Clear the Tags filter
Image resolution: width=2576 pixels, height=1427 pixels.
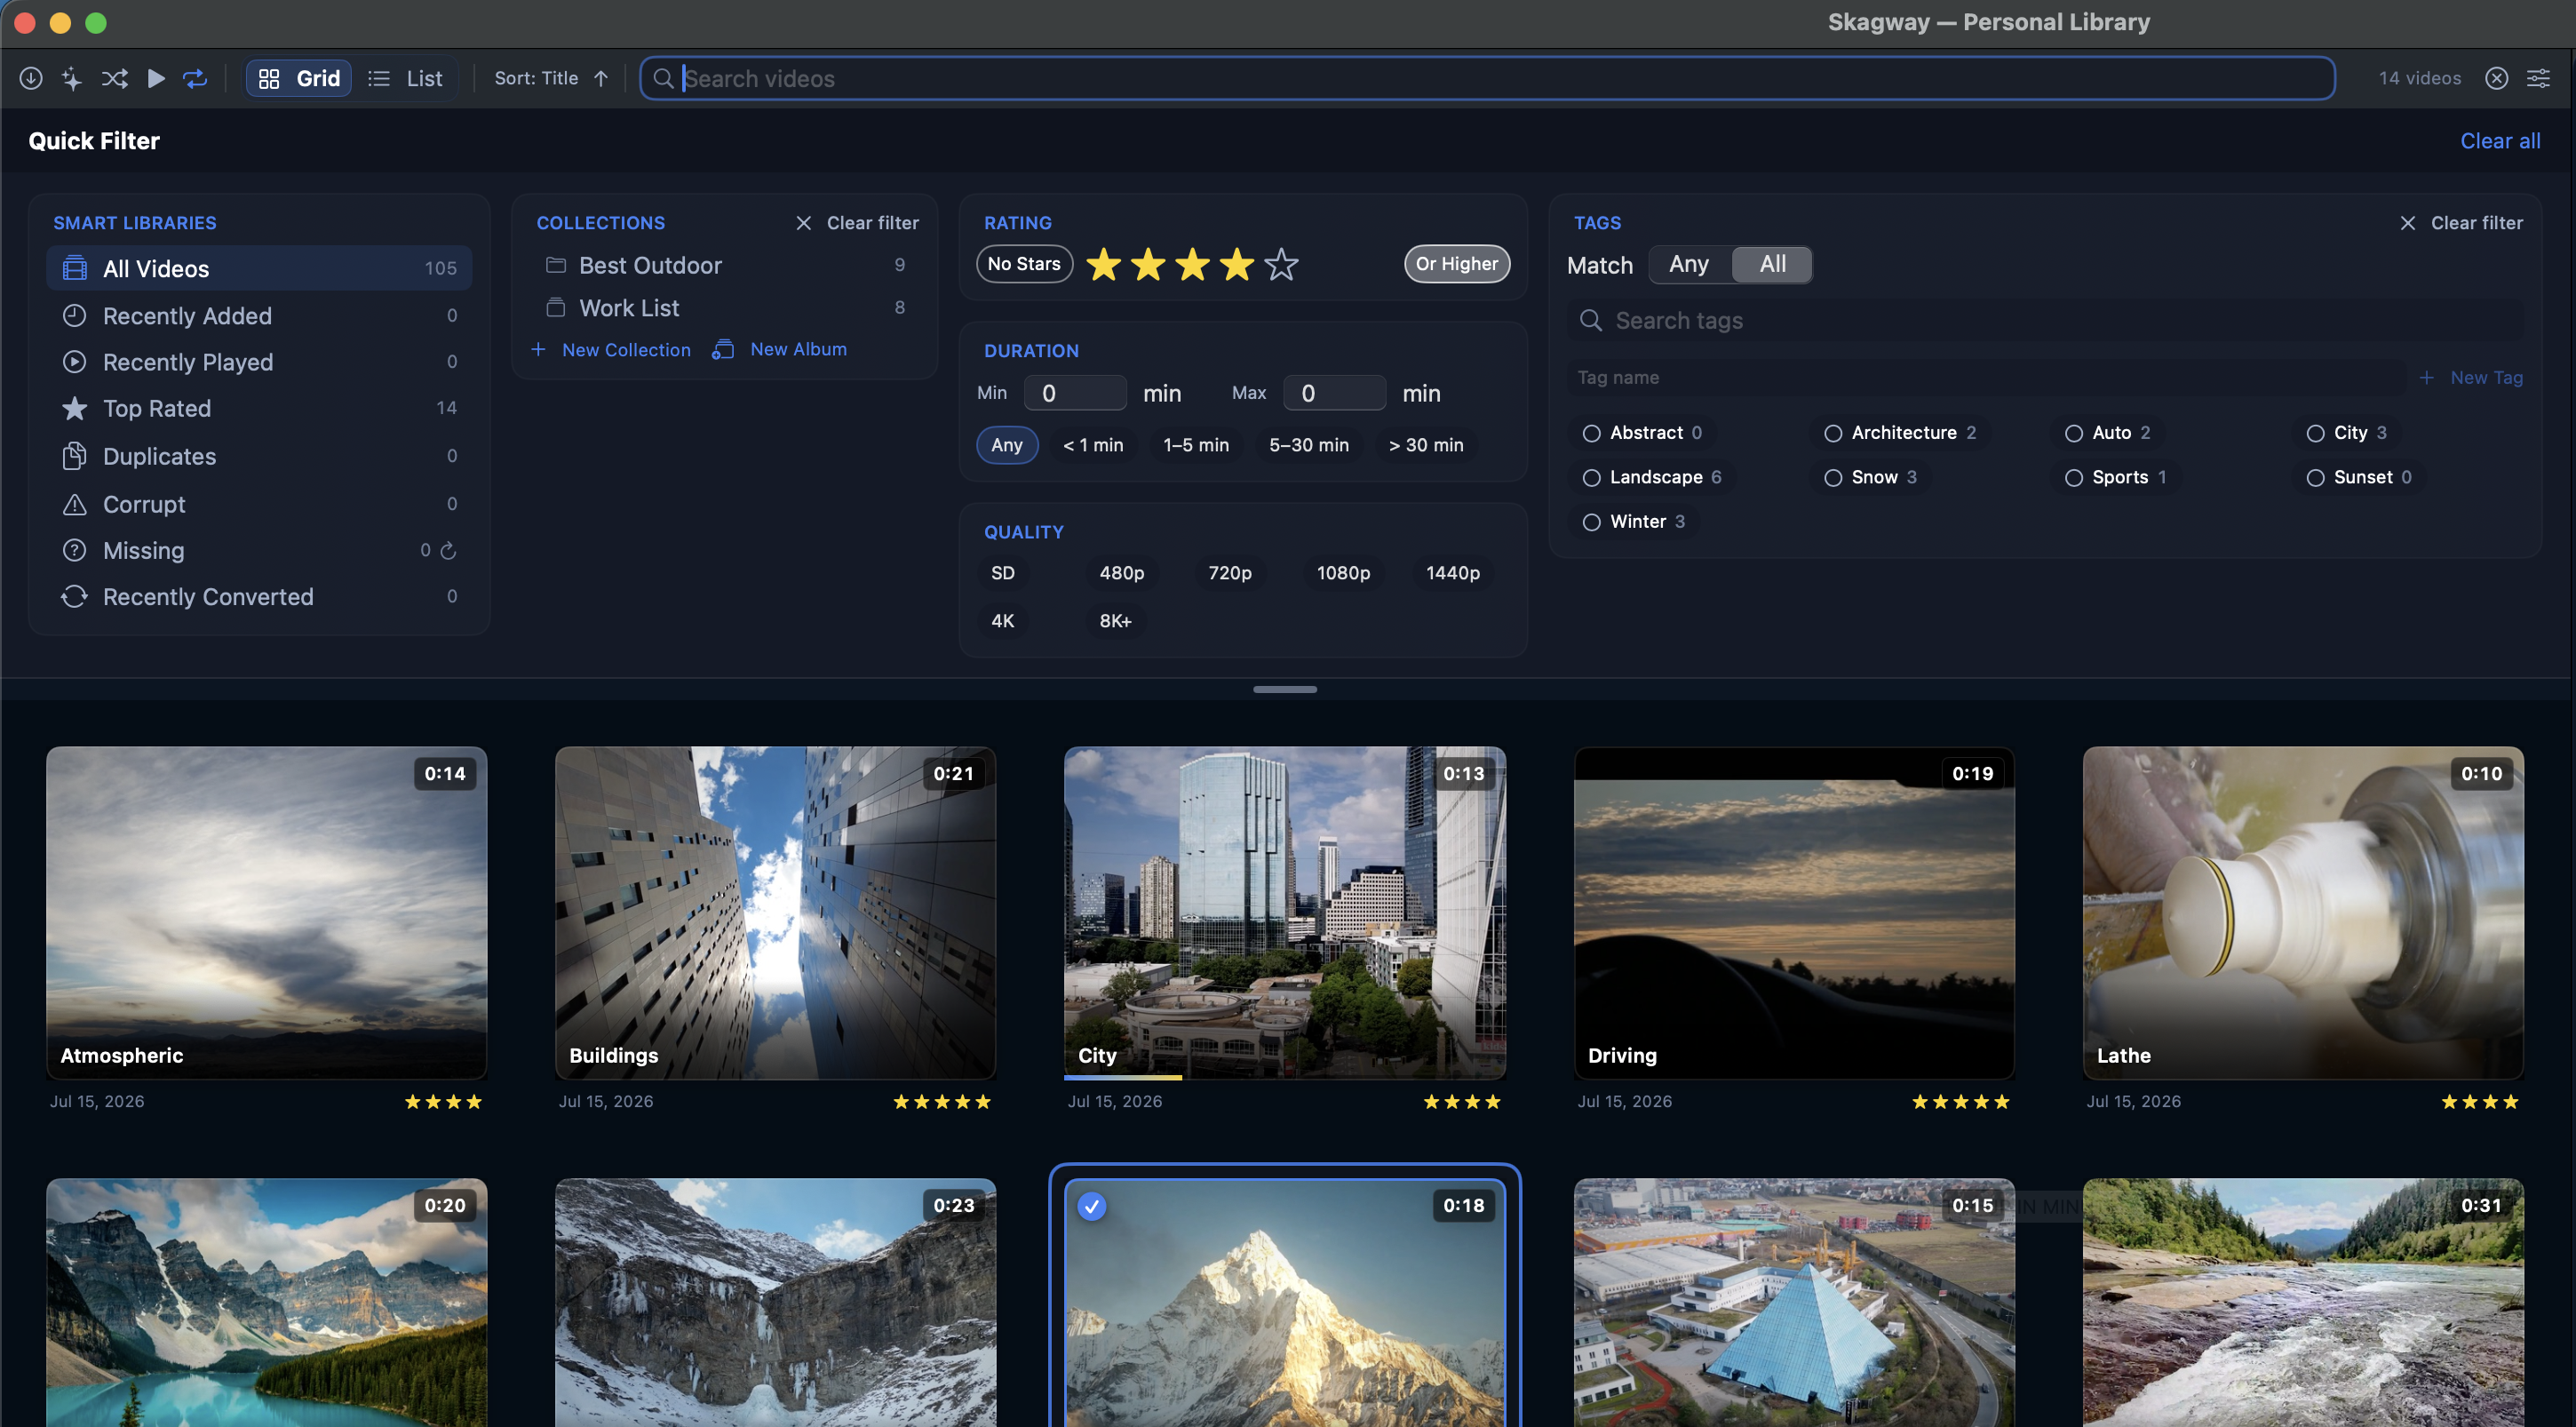click(x=2461, y=223)
